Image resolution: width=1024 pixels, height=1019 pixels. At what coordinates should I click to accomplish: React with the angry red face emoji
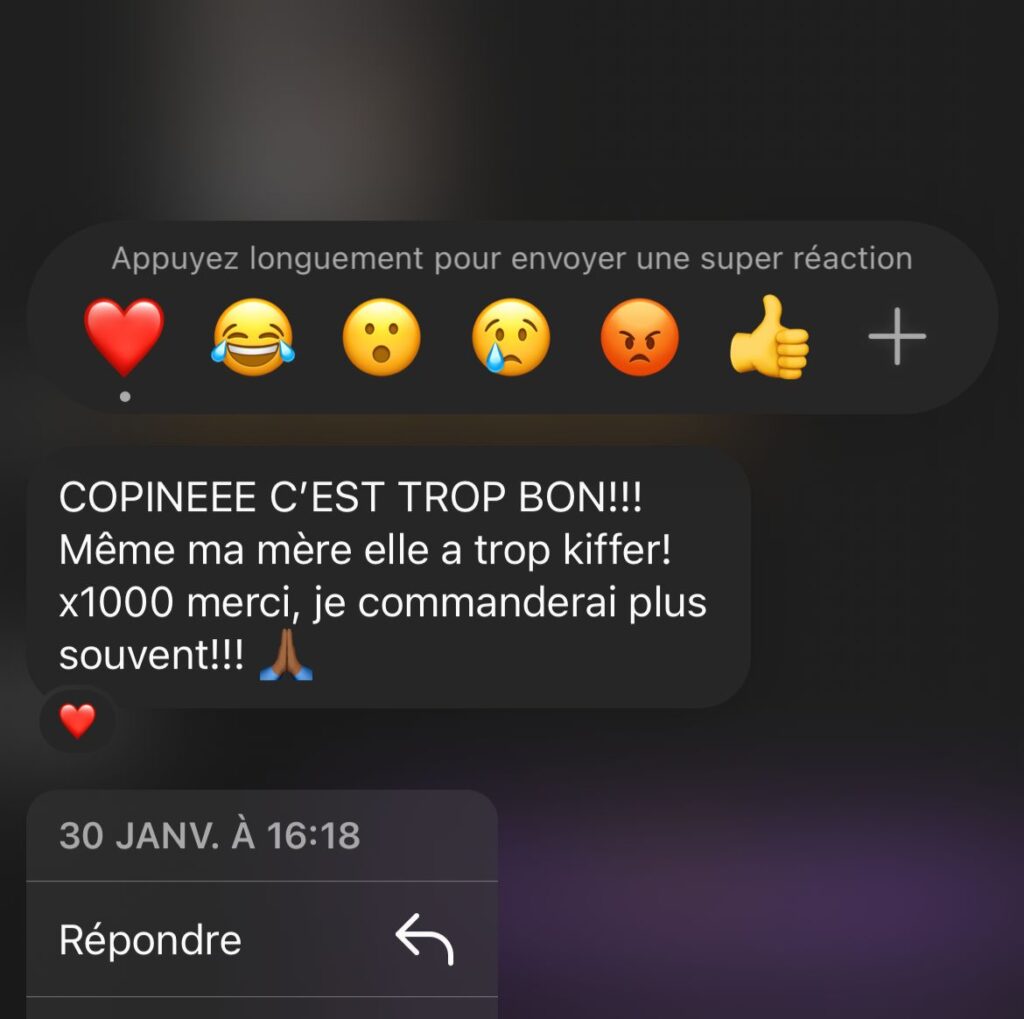(639, 337)
